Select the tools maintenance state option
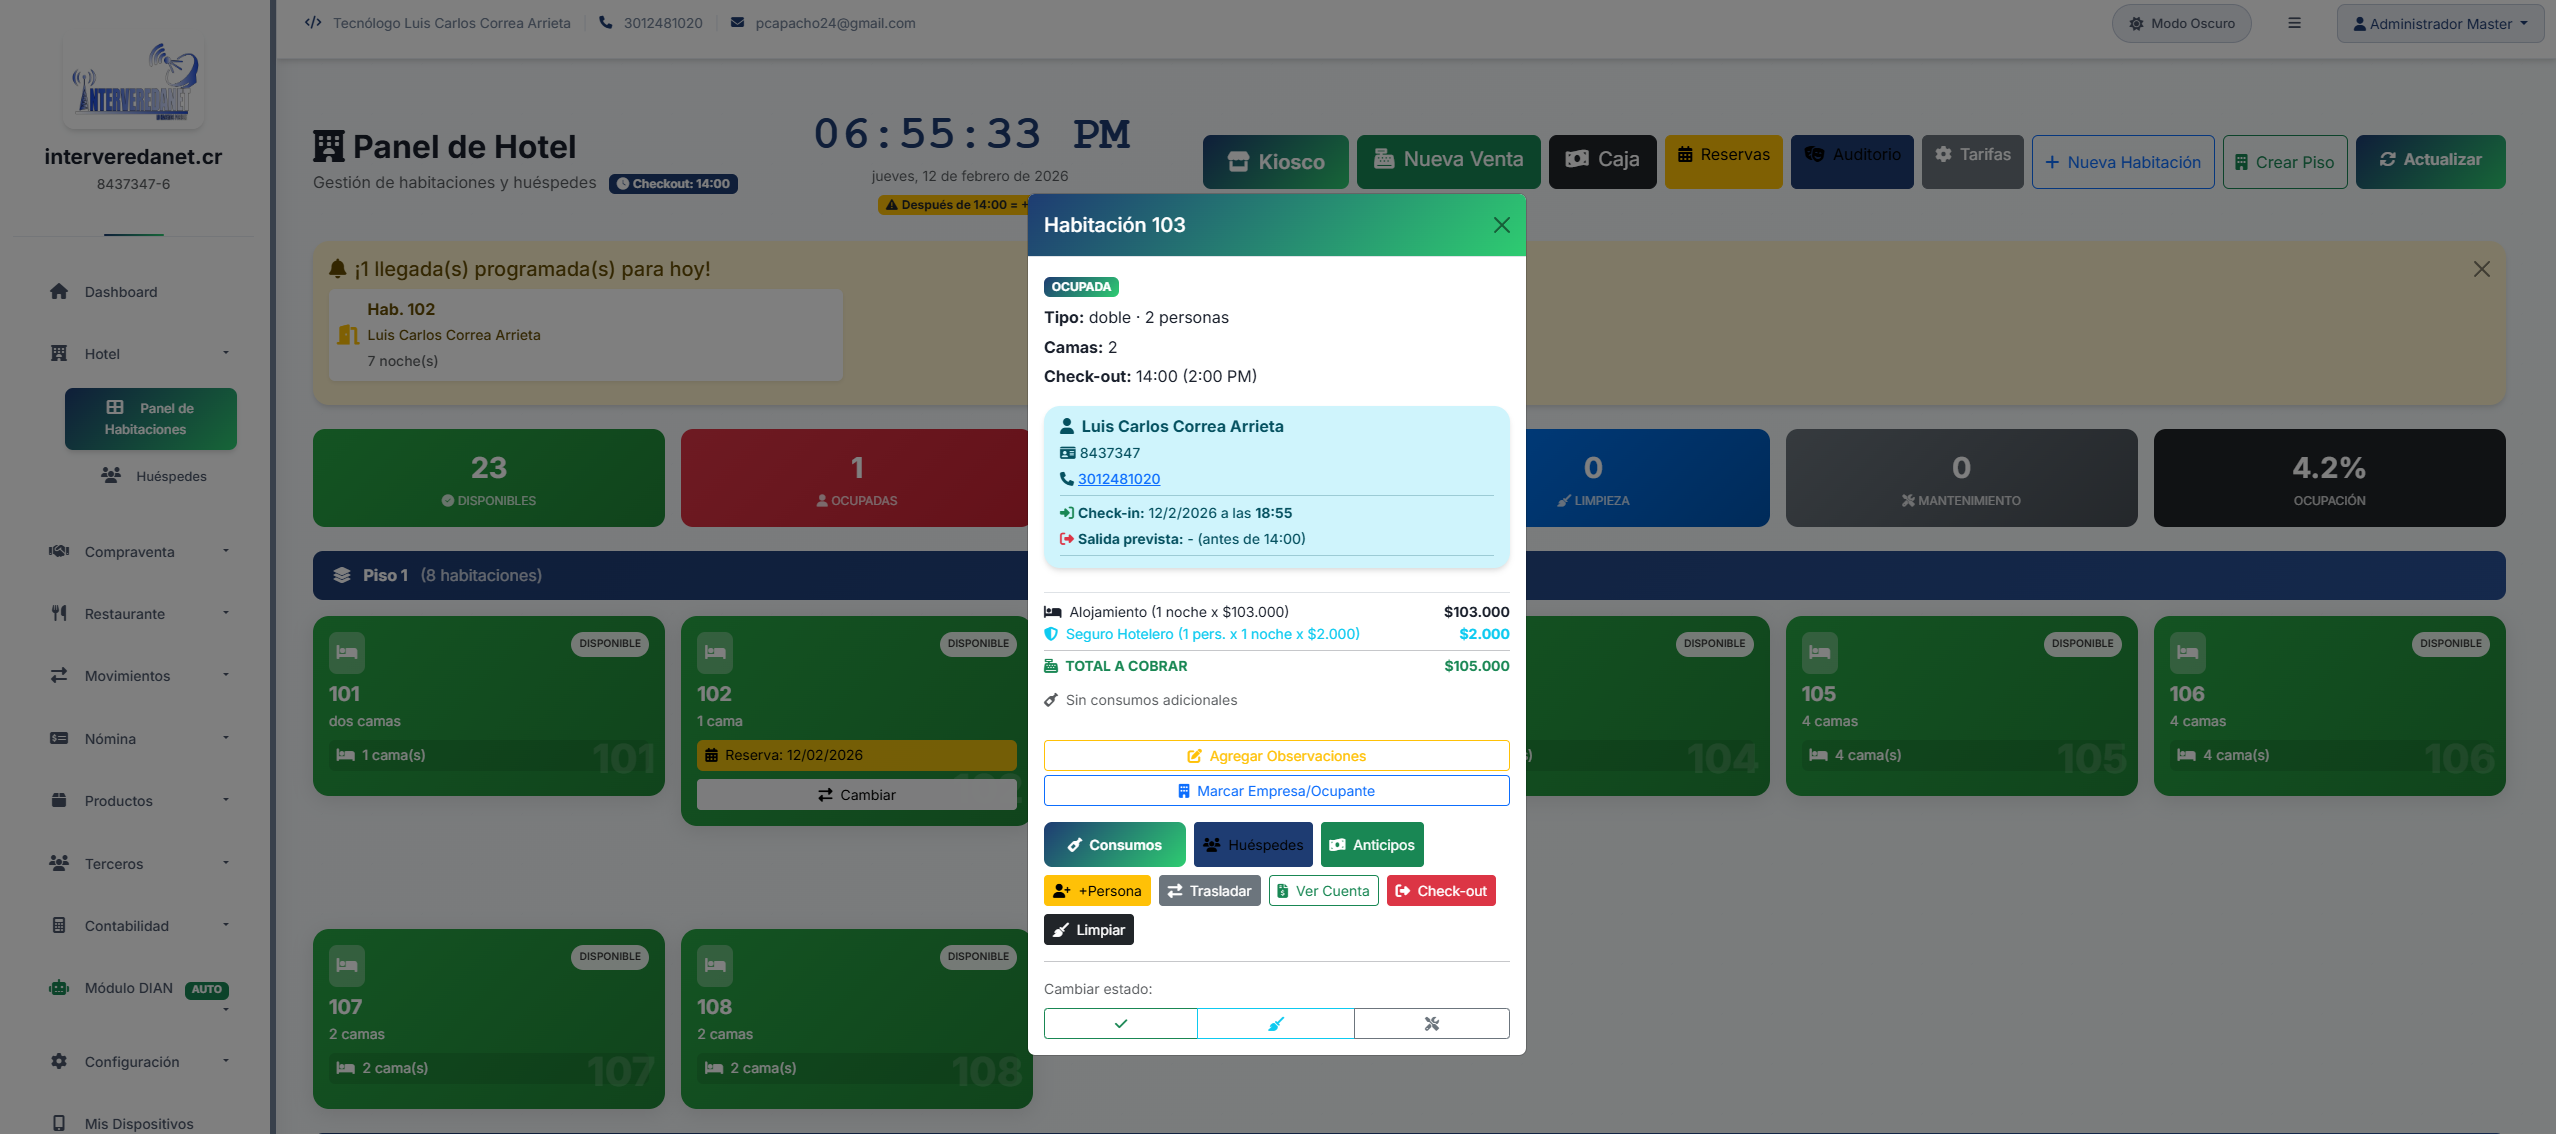Screen dimensions: 2556x1134 point(1431,1023)
